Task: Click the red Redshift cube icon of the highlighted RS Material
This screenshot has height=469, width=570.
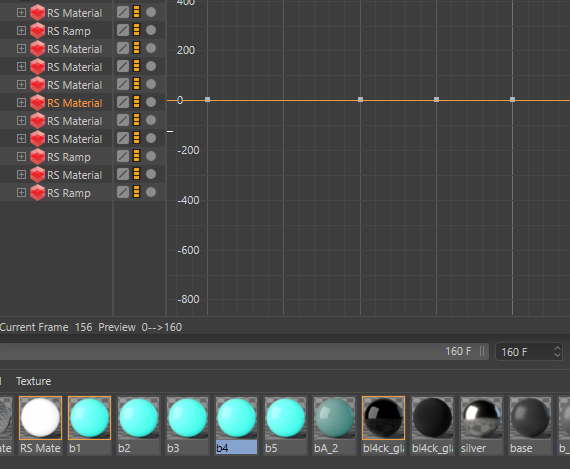Action: pyautogui.click(x=37, y=103)
